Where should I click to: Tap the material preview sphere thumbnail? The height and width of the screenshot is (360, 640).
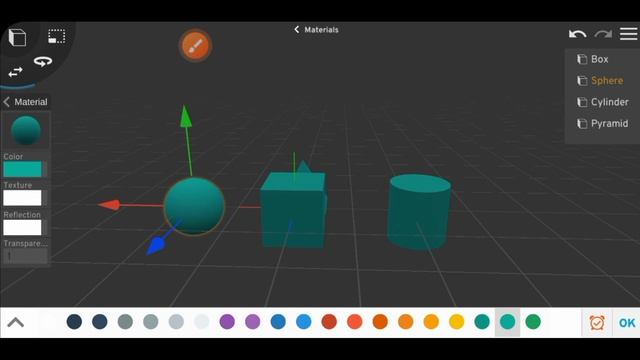tap(26, 131)
